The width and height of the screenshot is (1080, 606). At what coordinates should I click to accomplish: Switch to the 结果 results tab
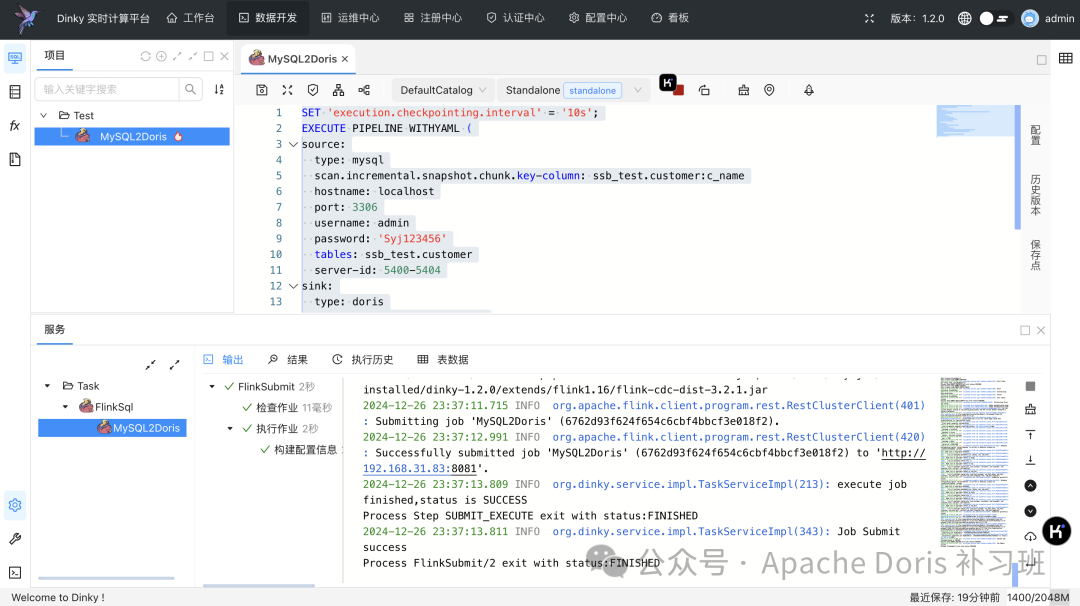(288, 359)
